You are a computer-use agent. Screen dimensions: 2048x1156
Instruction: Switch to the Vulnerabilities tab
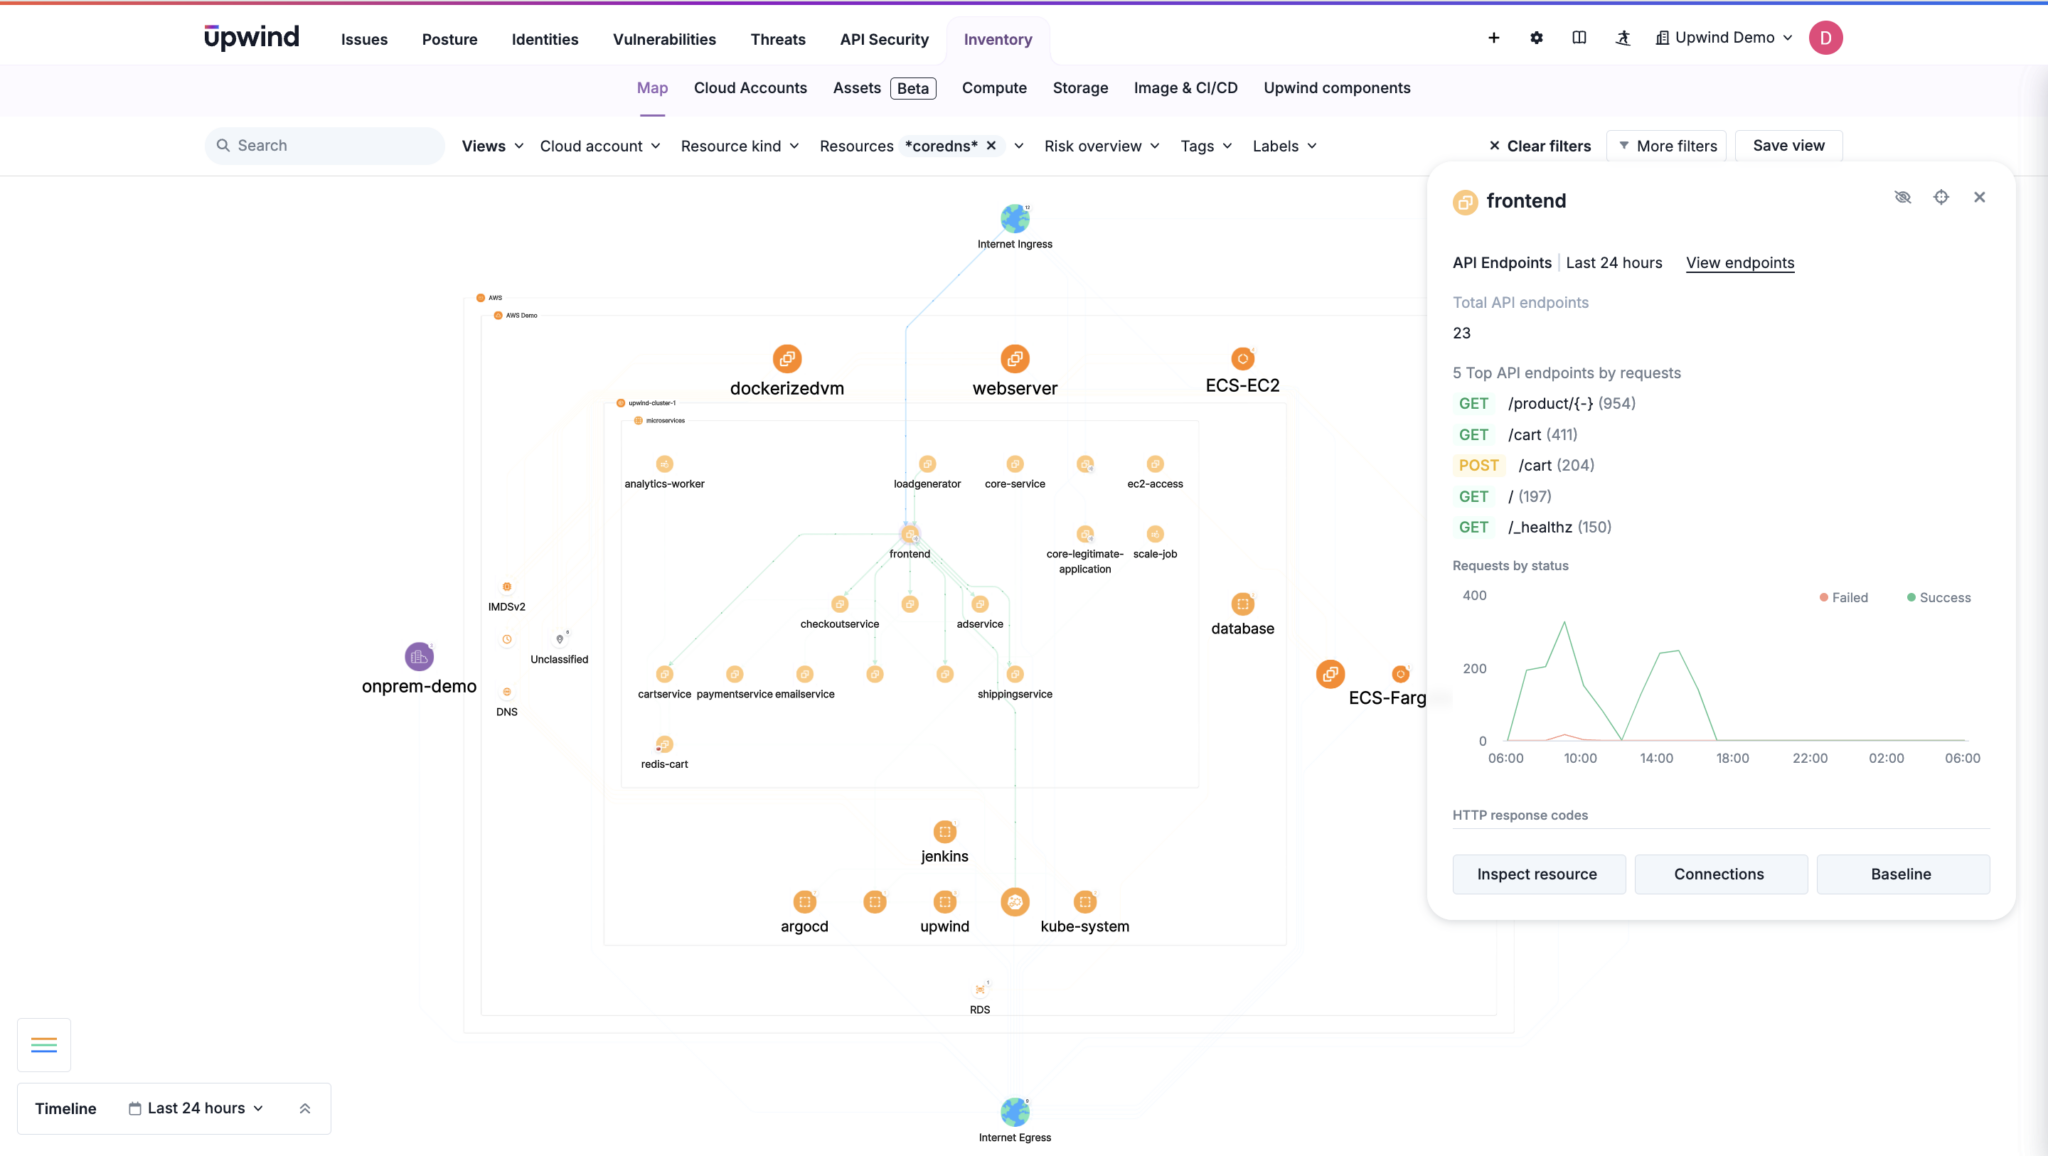(x=664, y=39)
